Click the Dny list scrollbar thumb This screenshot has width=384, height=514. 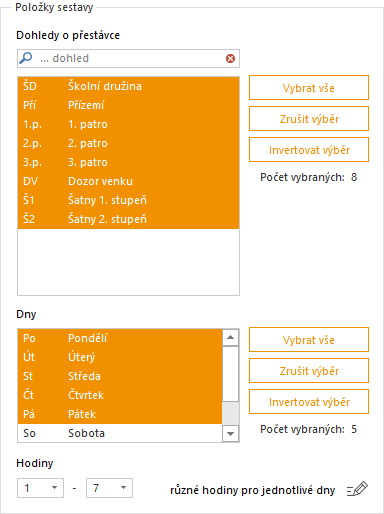coord(230,374)
